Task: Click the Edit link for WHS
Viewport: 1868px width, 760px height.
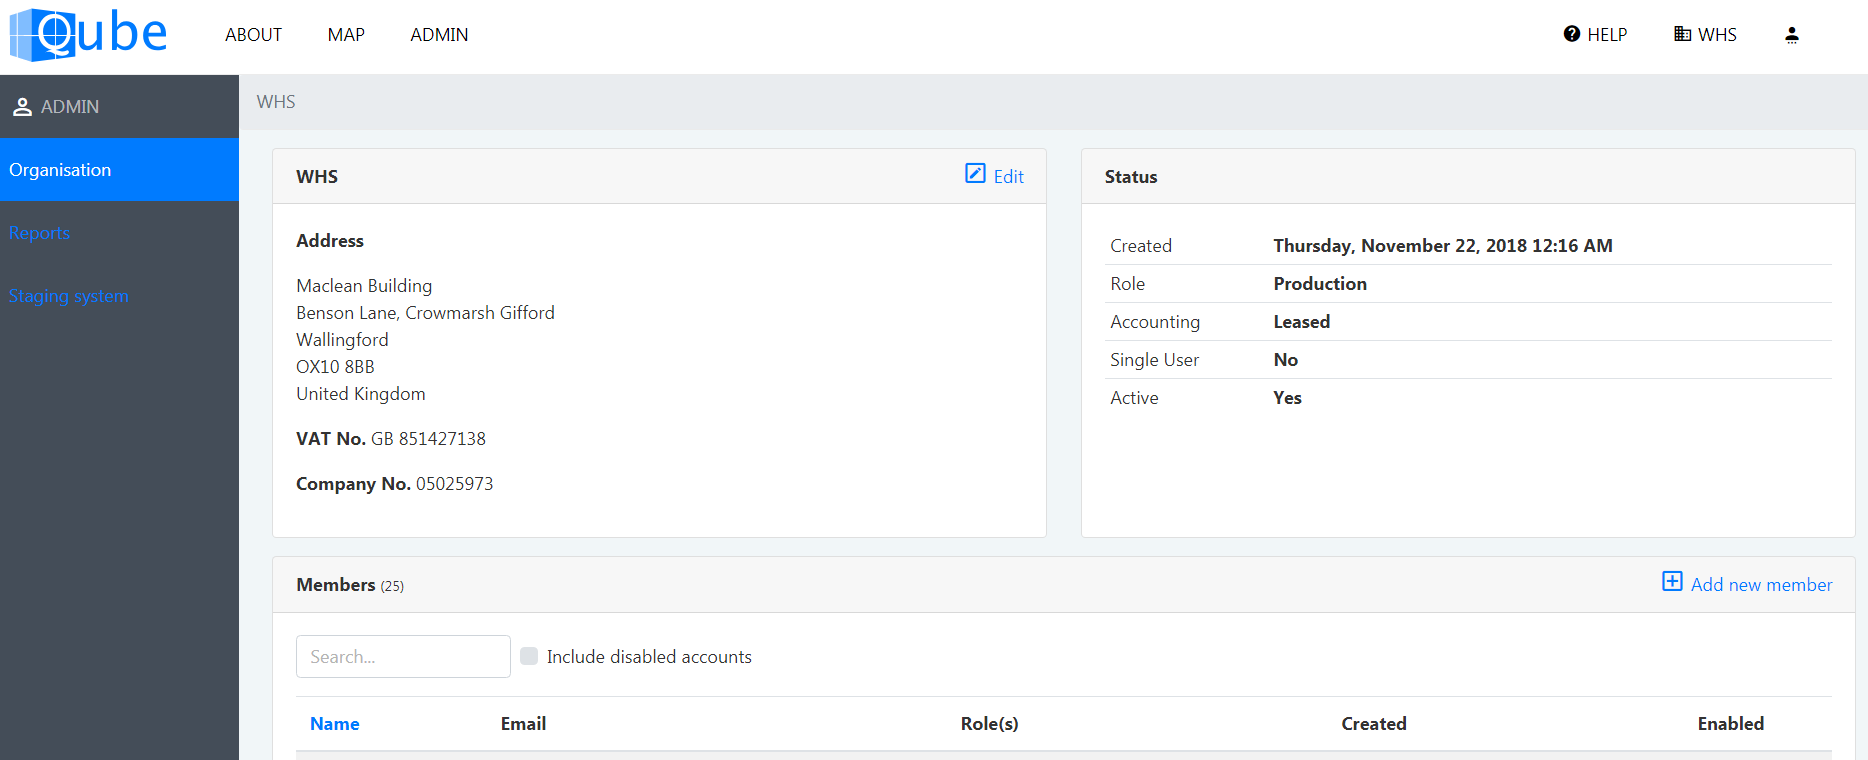Action: click(x=1008, y=177)
